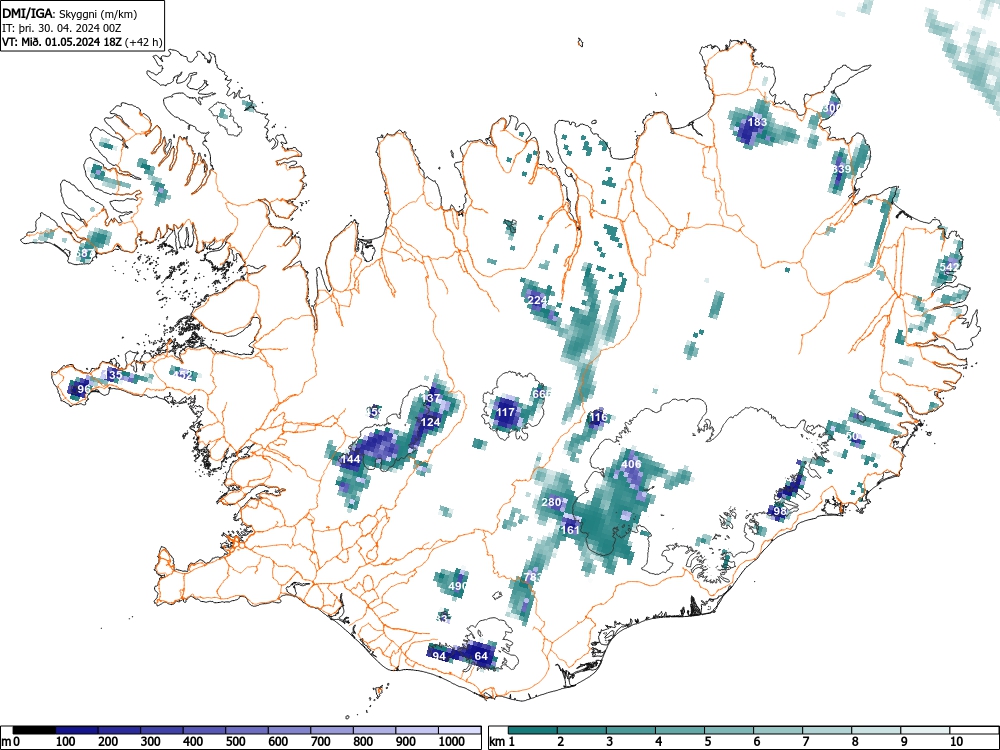Click the black 0–100 m legend swatch

pos(34,730)
